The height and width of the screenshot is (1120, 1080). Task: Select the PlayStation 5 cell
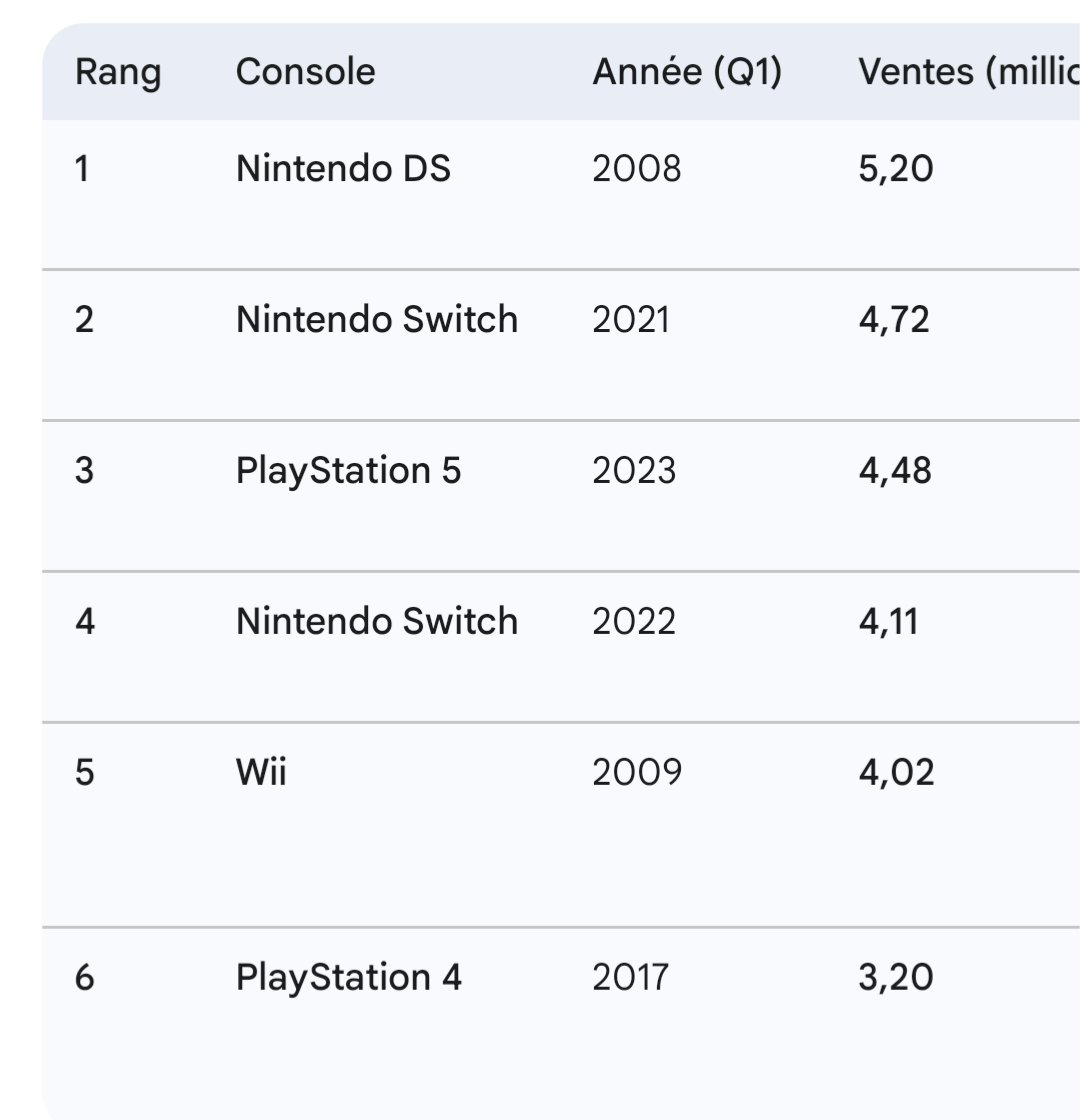[x=348, y=470]
